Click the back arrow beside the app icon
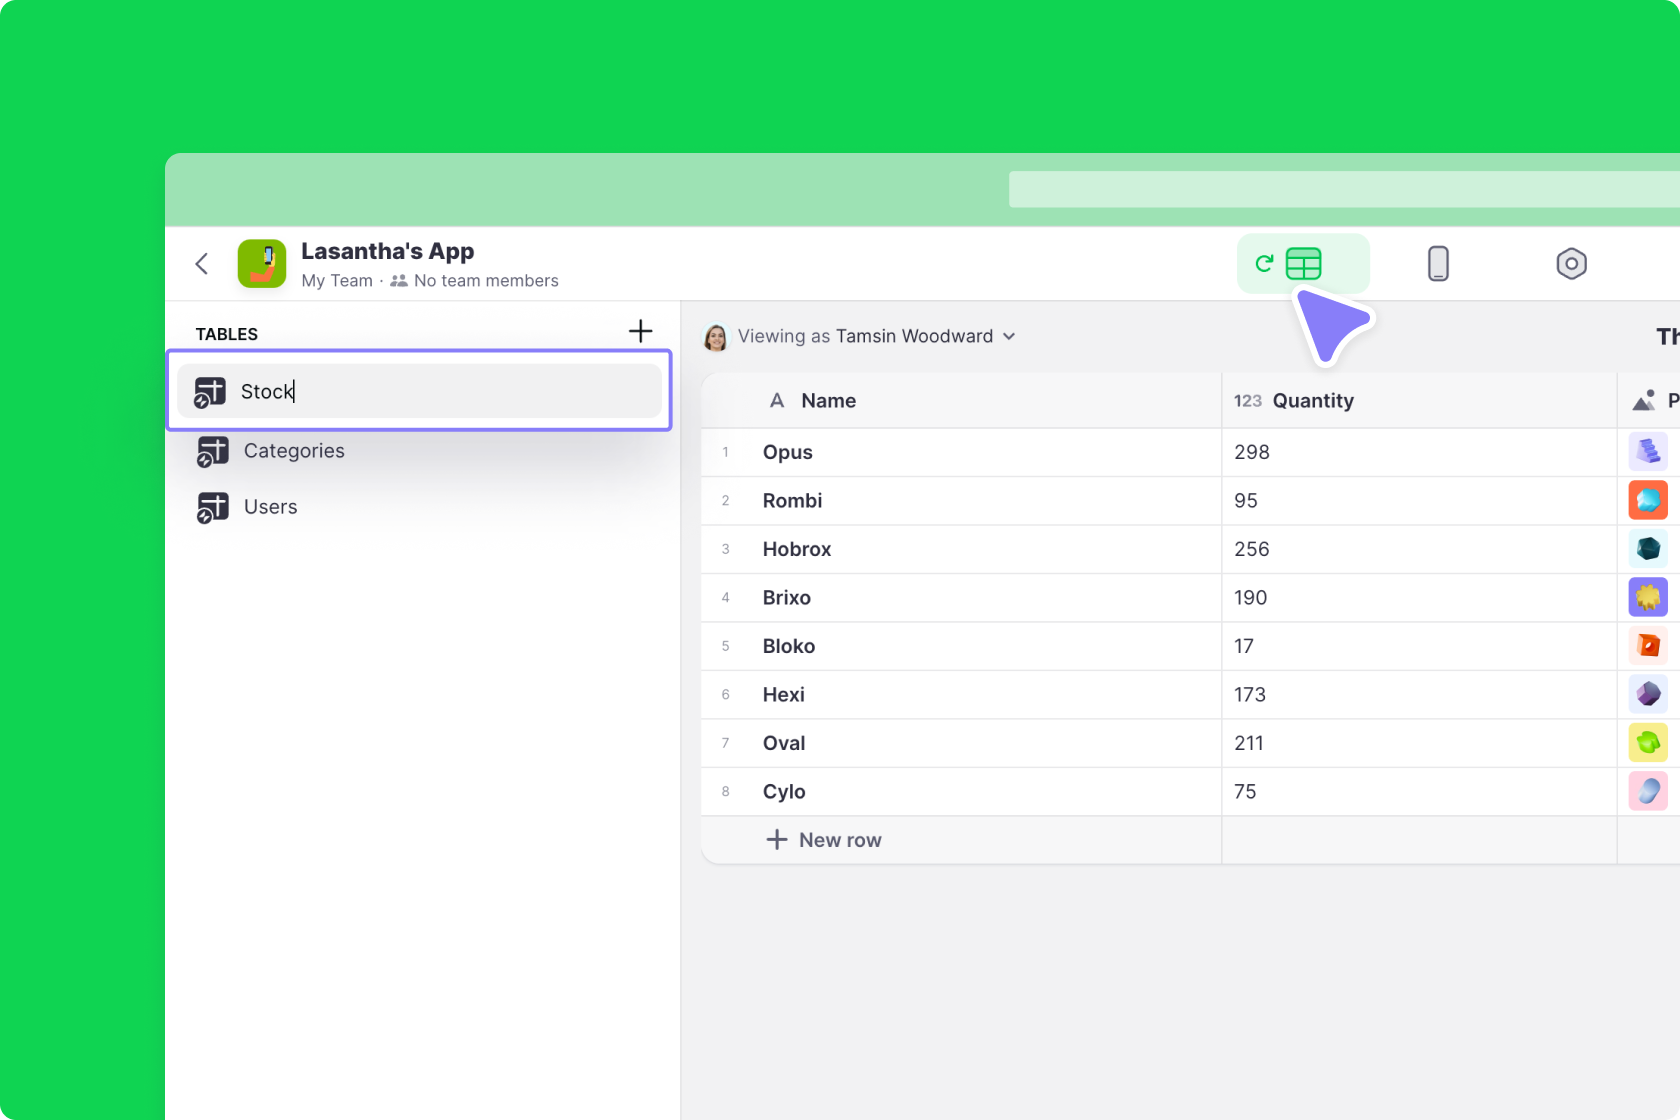The width and height of the screenshot is (1680, 1120). 202,264
